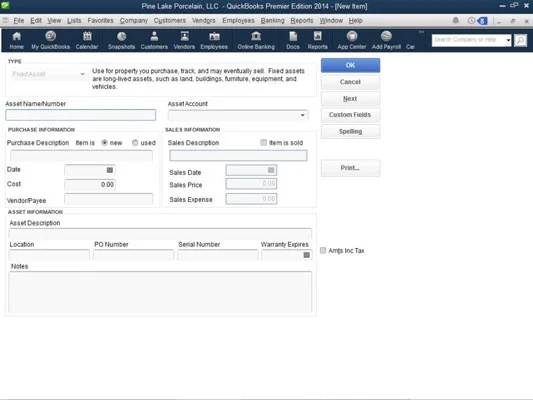Viewport: 533px width, 400px height.
Task: Open the Lists menu
Action: pos(74,21)
